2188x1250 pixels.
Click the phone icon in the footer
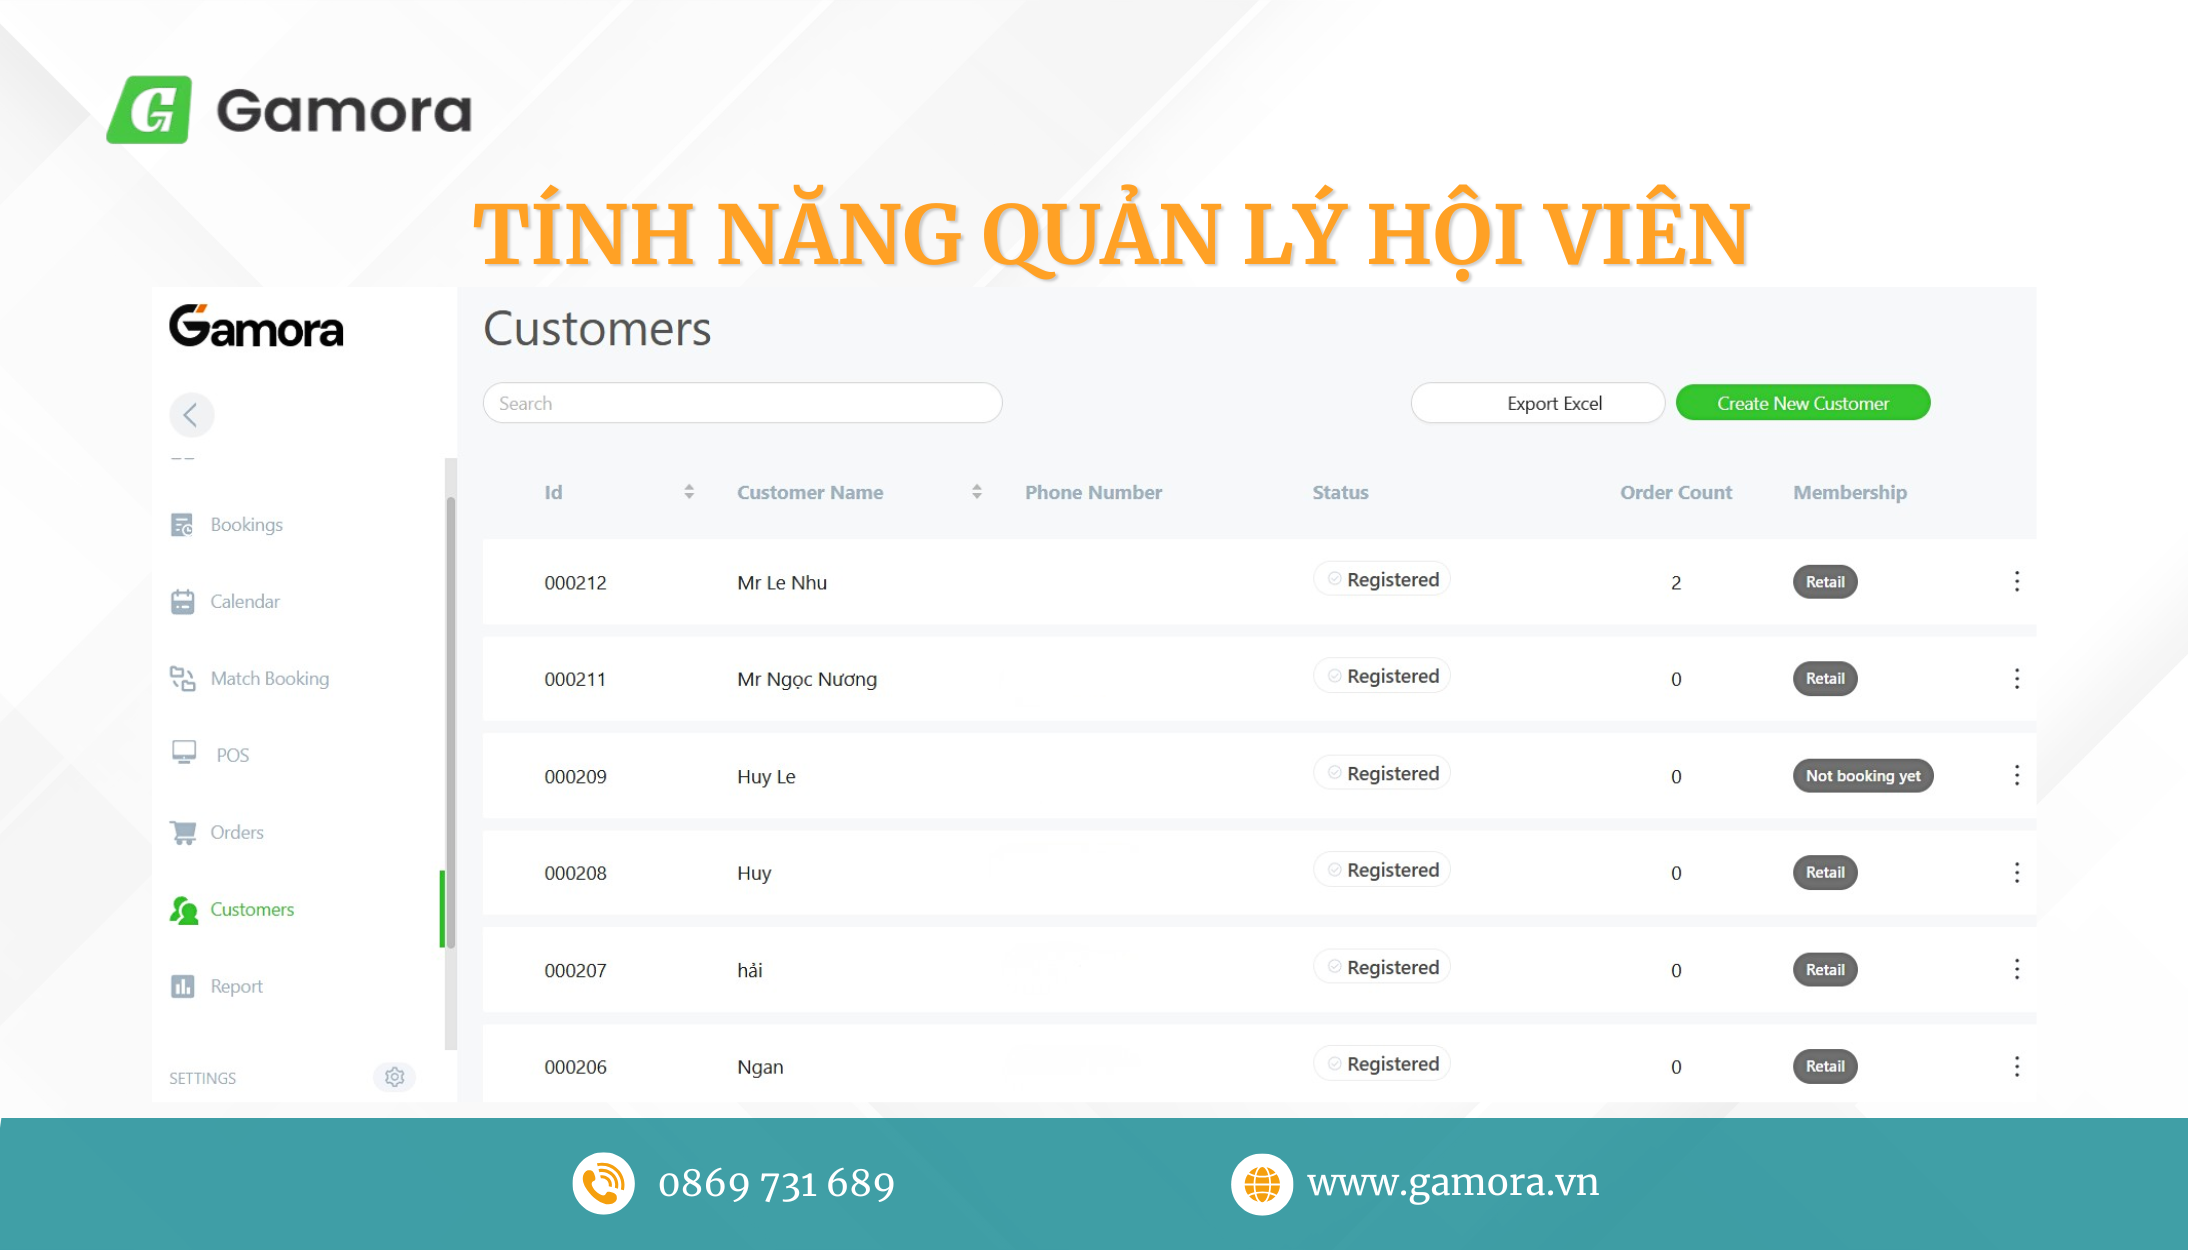(603, 1183)
